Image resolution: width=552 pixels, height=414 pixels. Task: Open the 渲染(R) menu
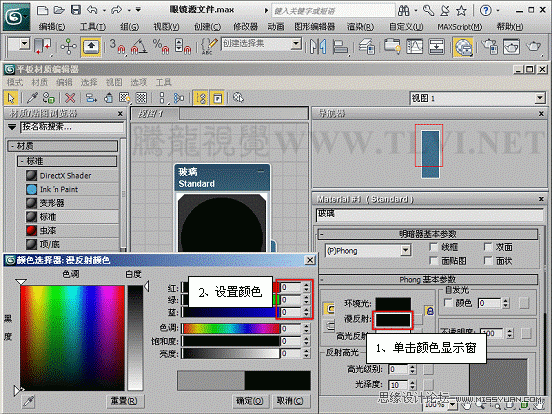pyautogui.click(x=360, y=26)
